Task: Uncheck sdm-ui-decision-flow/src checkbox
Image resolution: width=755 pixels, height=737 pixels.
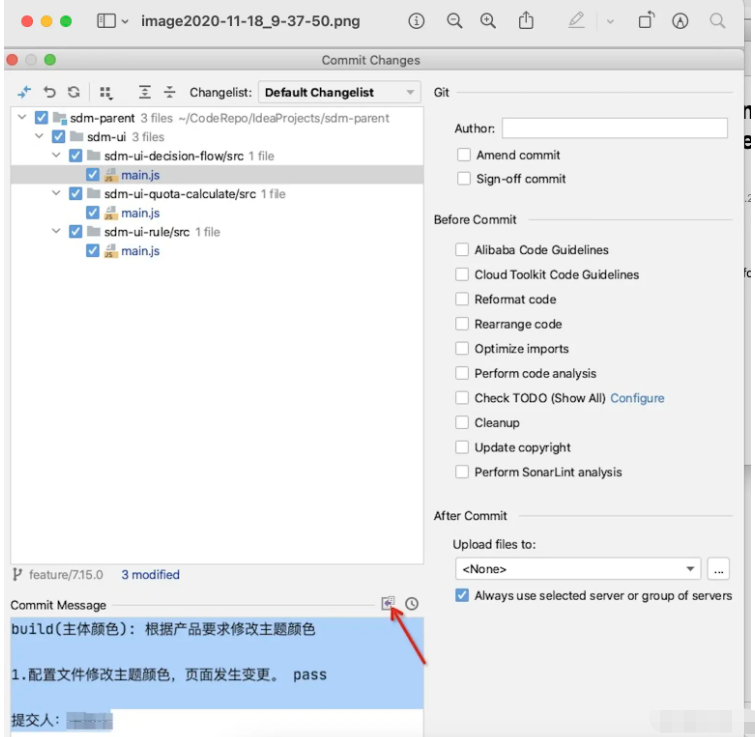Action: (x=76, y=155)
